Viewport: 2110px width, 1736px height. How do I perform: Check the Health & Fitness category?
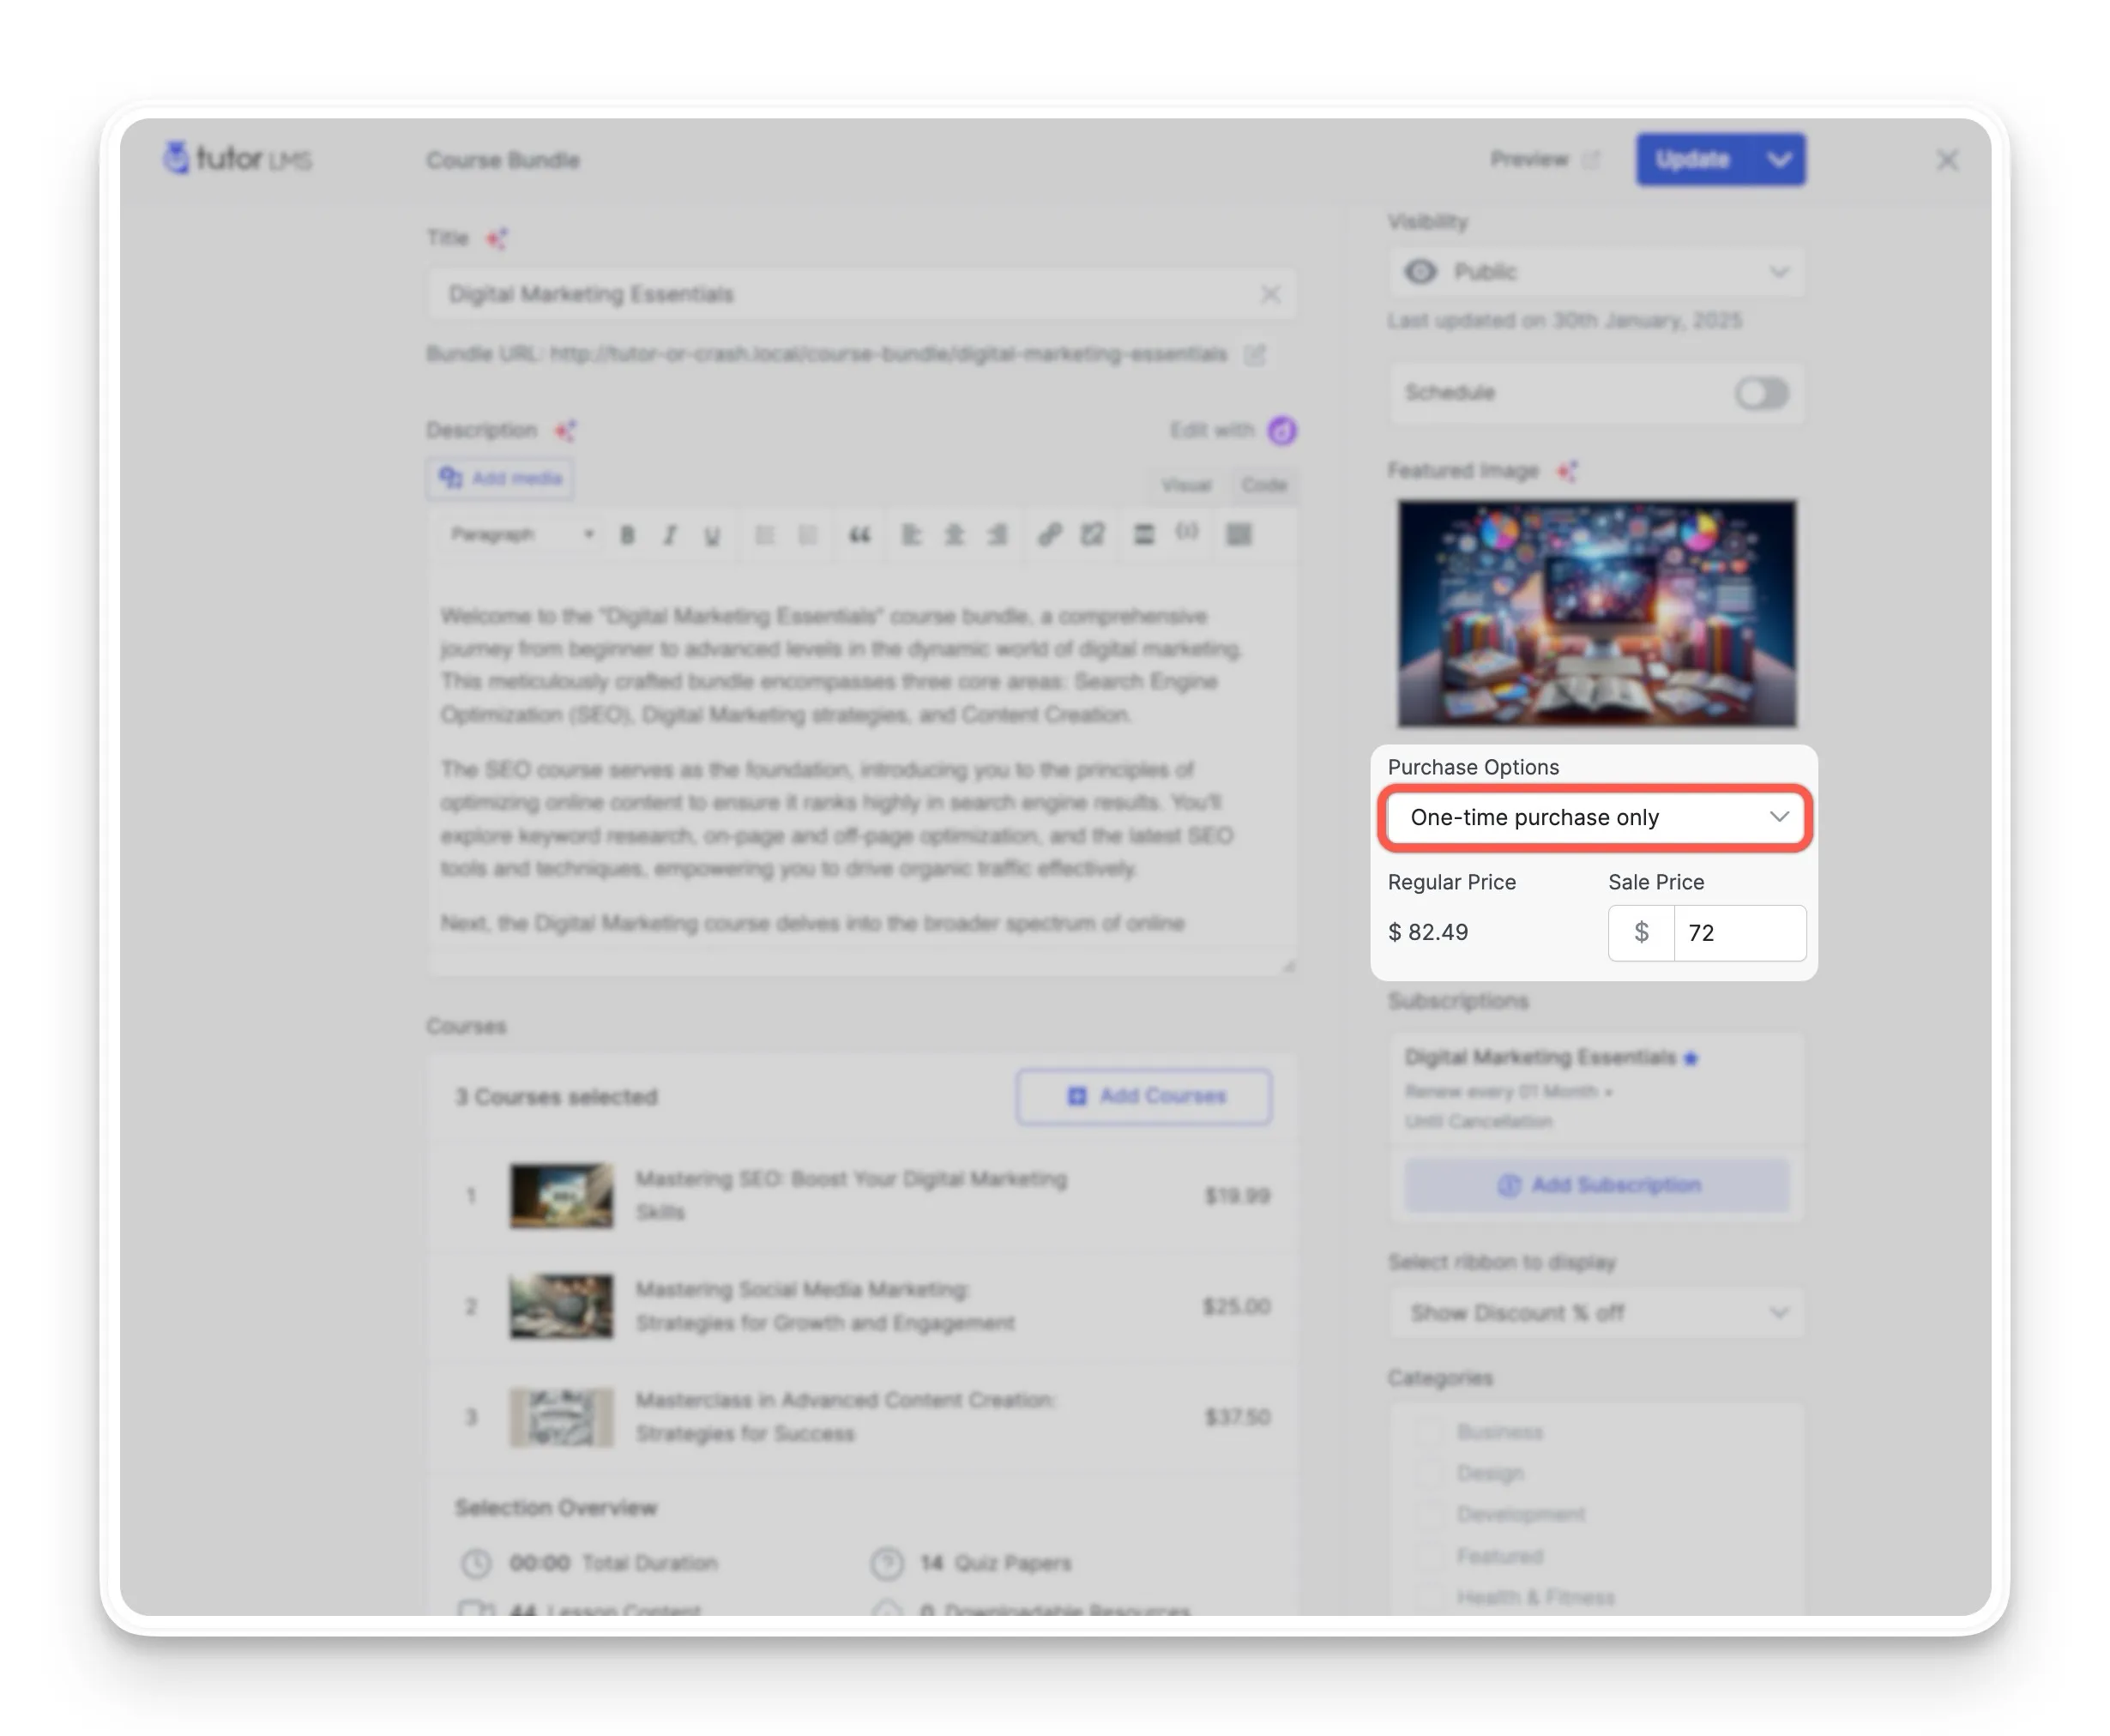point(1430,1597)
